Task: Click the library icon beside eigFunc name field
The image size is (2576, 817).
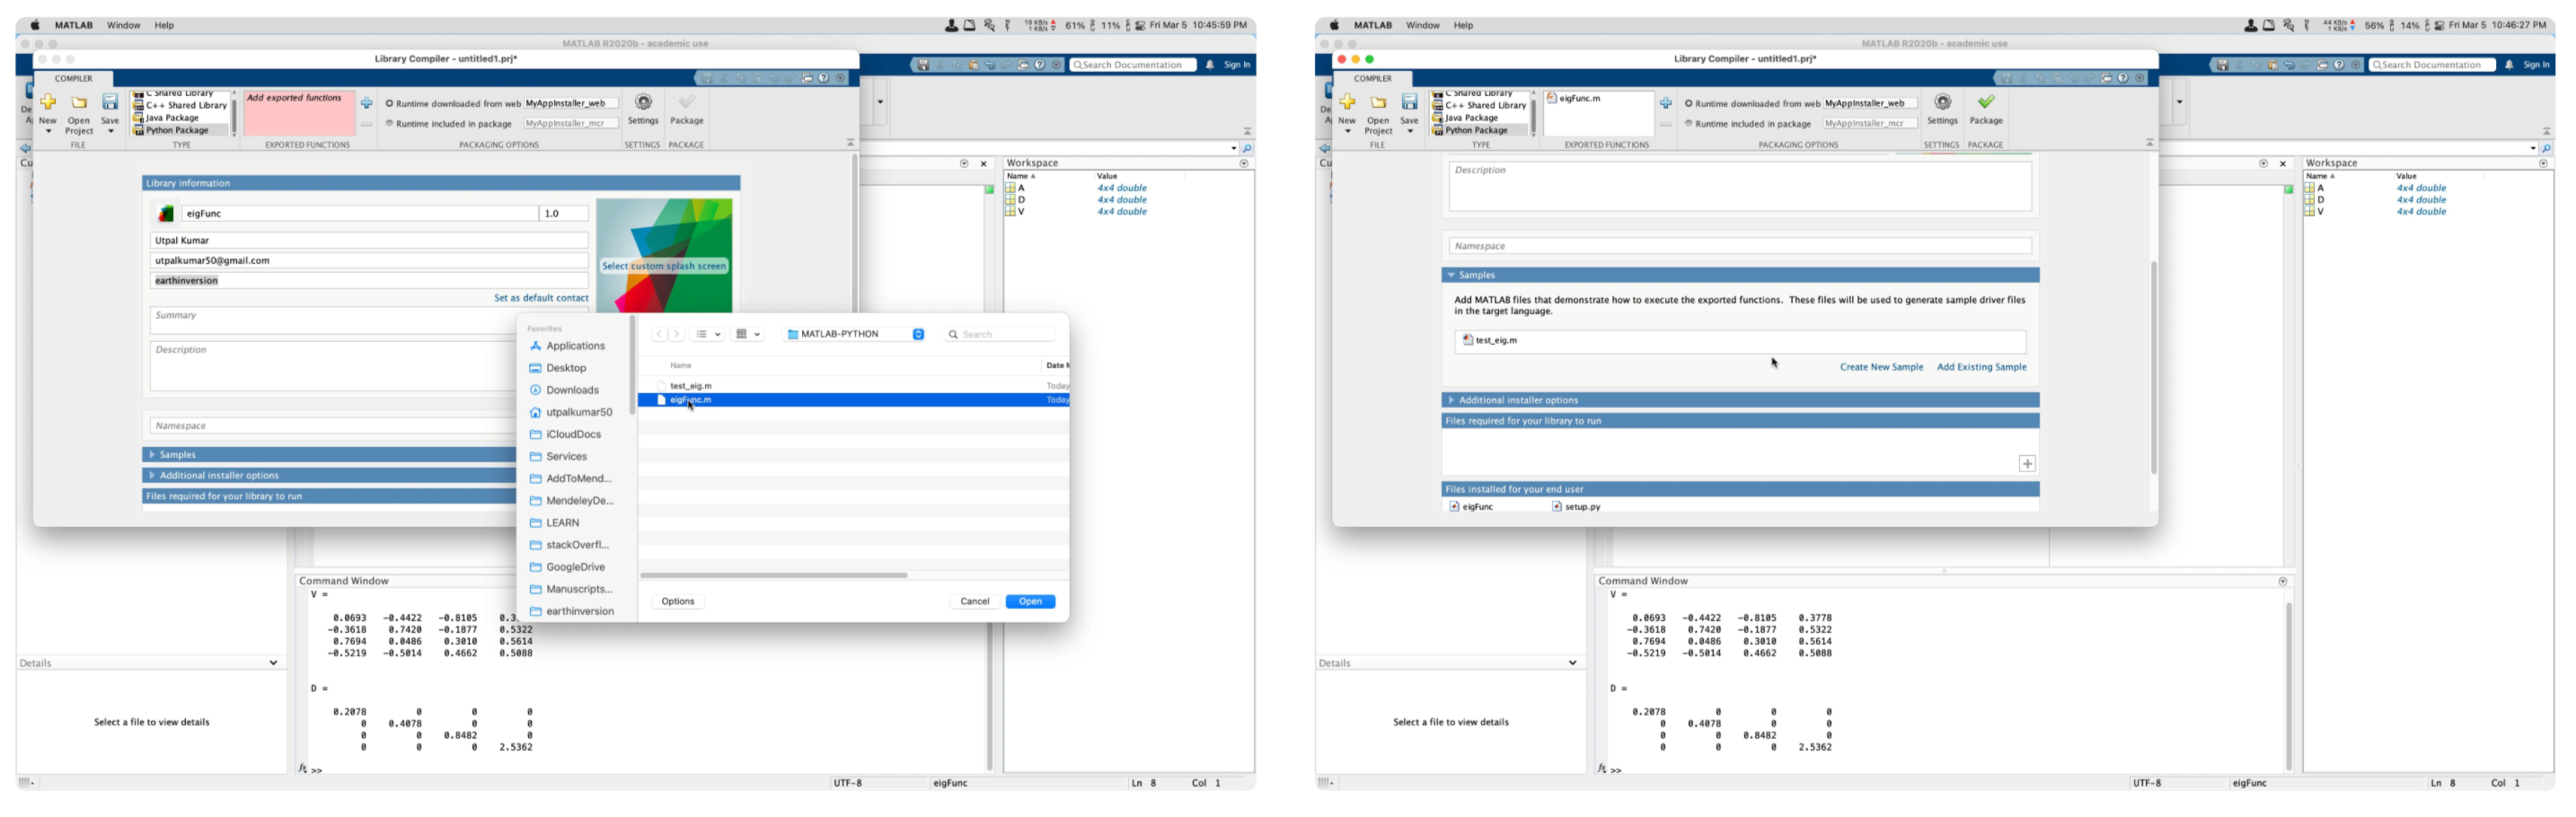Action: coord(166,213)
